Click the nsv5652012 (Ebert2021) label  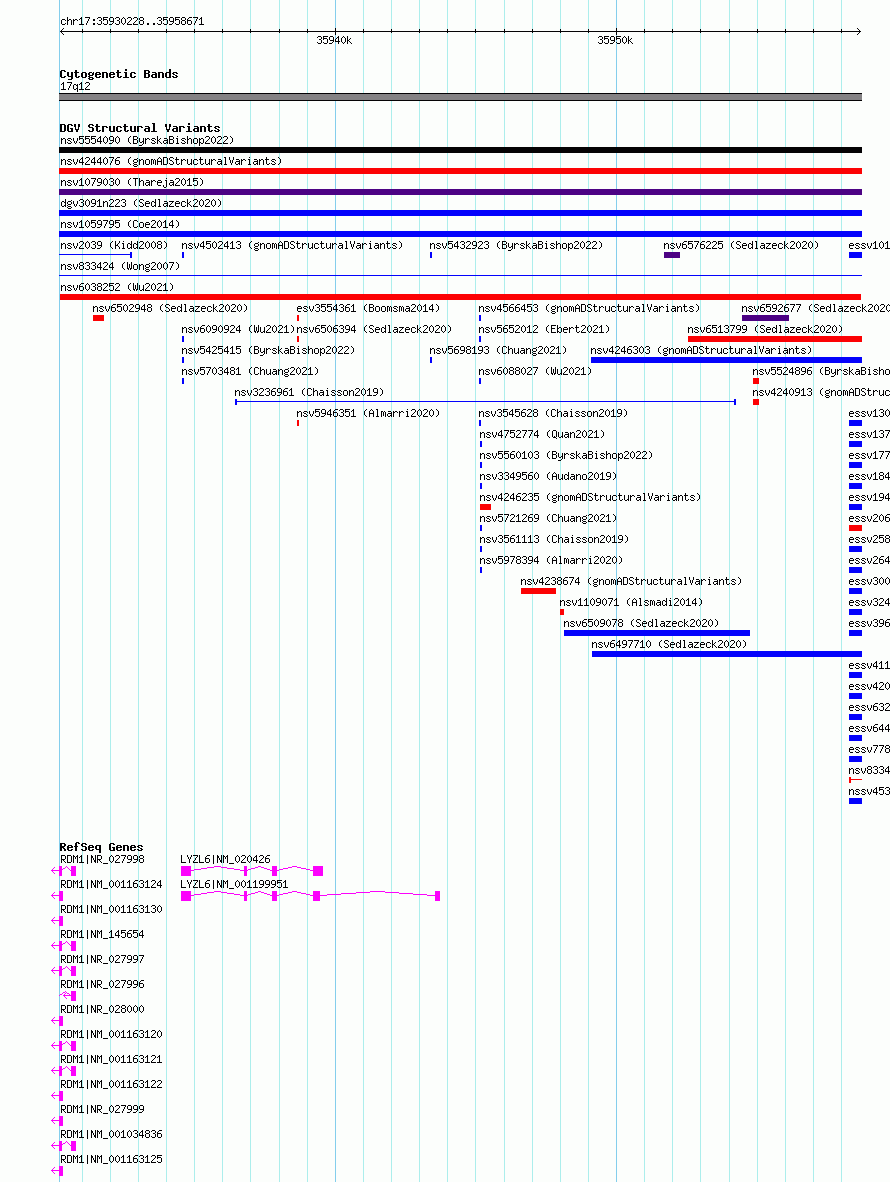(x=544, y=330)
